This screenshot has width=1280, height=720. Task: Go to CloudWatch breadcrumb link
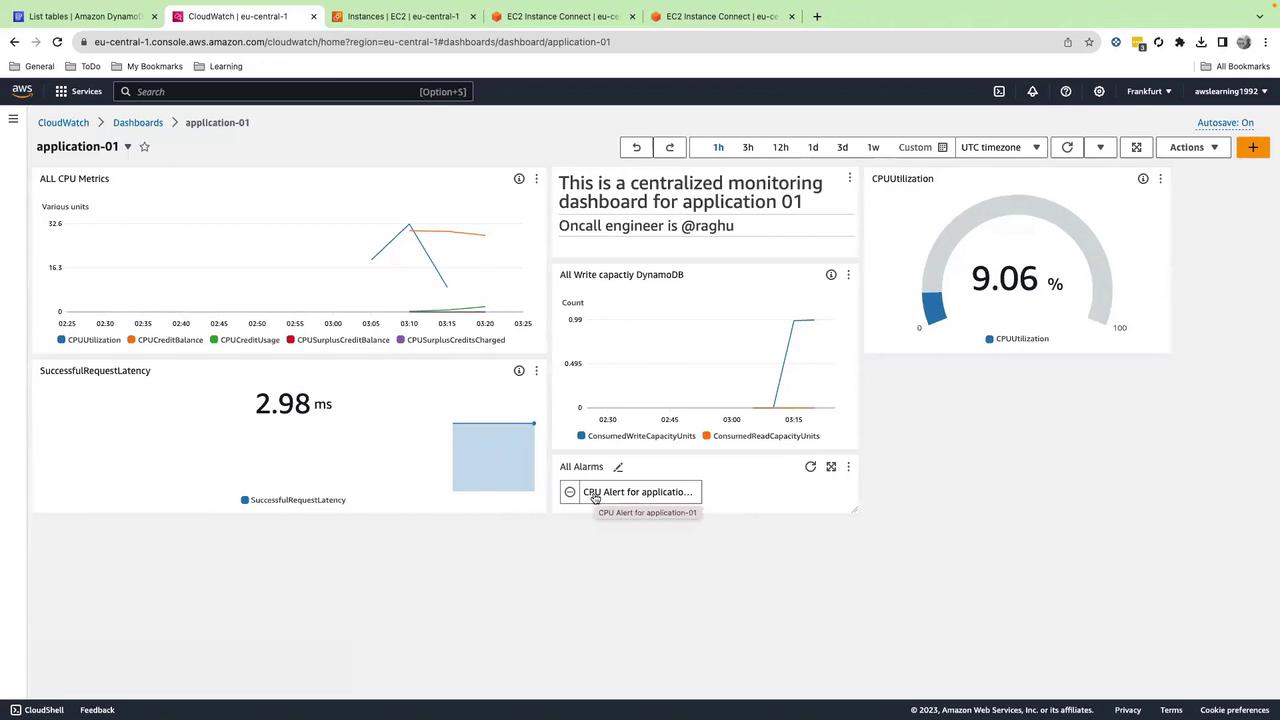tap(63, 122)
